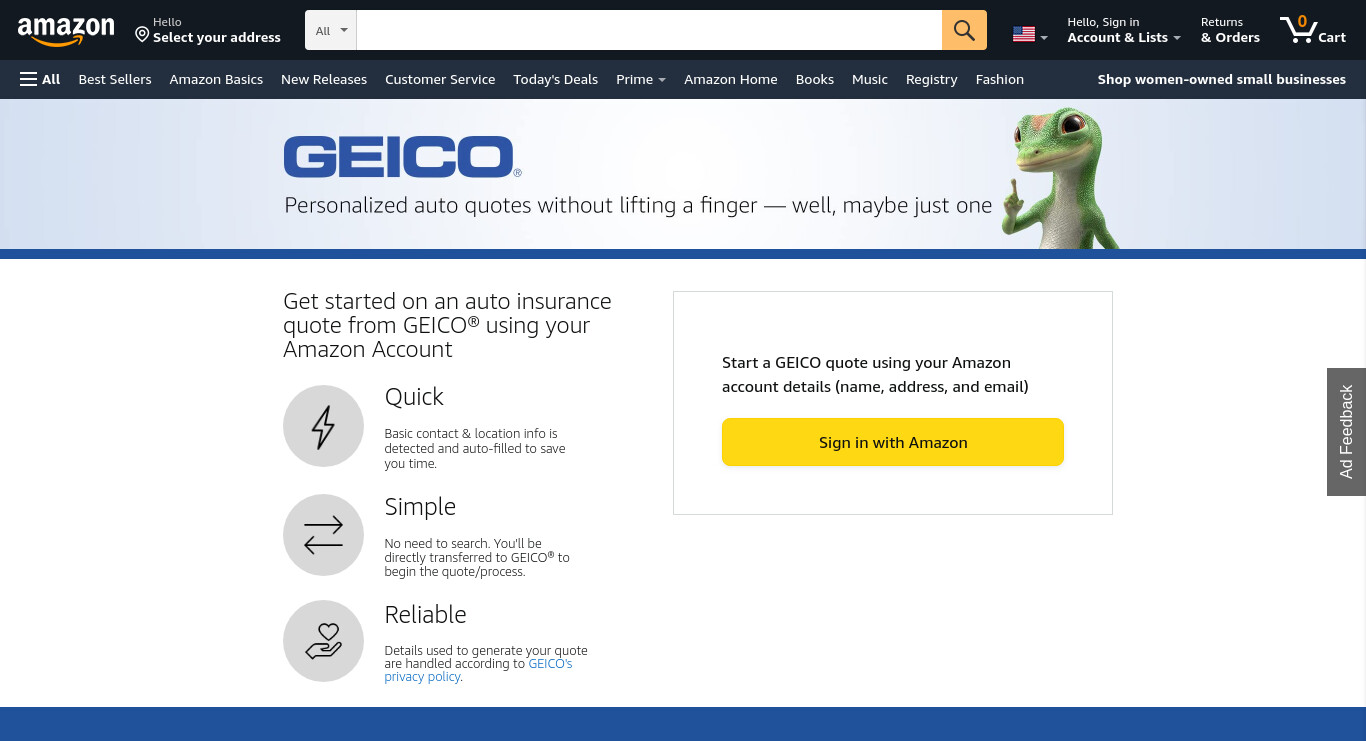Viewport: 1366px width, 741px height.
Task: Open the Amazon Home nav item
Action: click(x=731, y=79)
